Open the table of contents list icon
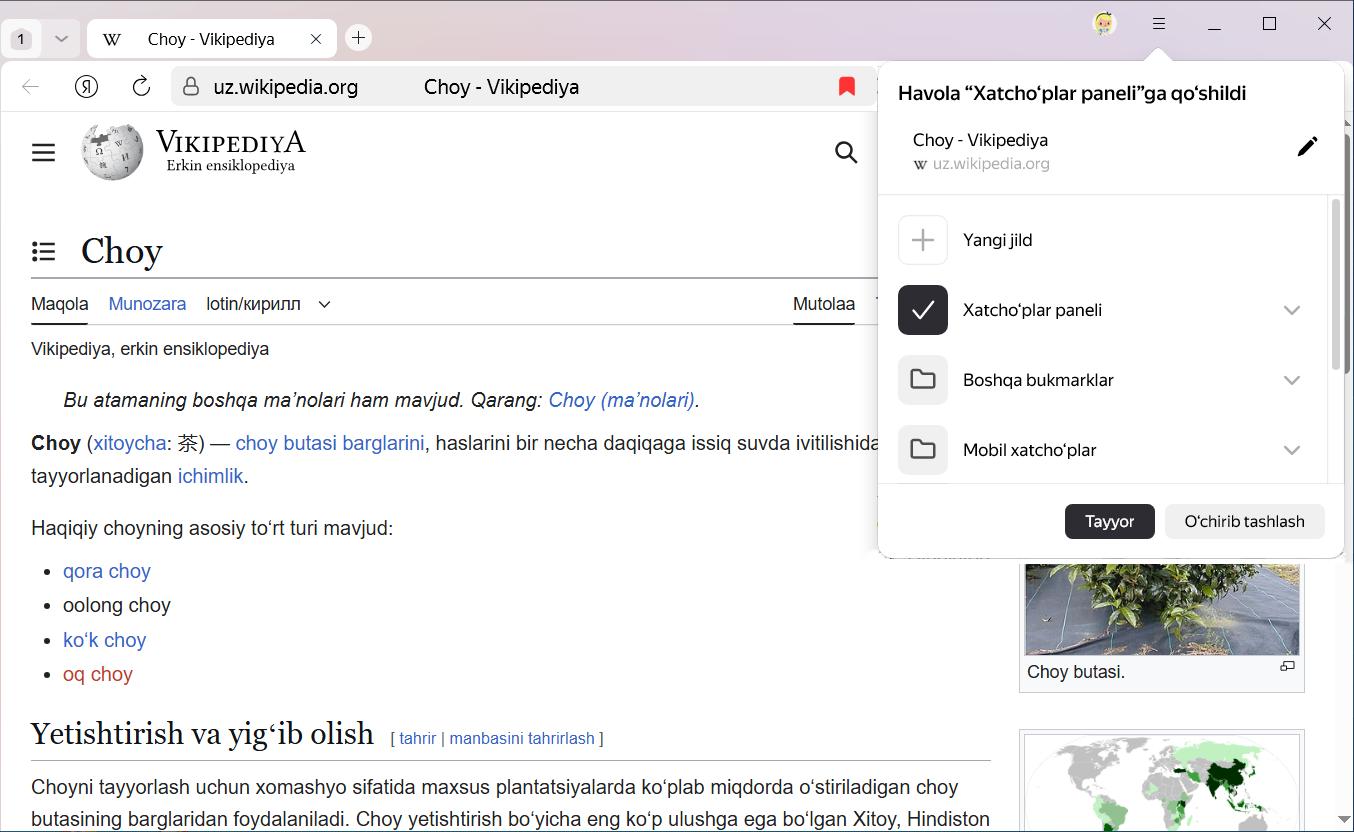This screenshot has width=1354, height=832. pos(43,251)
